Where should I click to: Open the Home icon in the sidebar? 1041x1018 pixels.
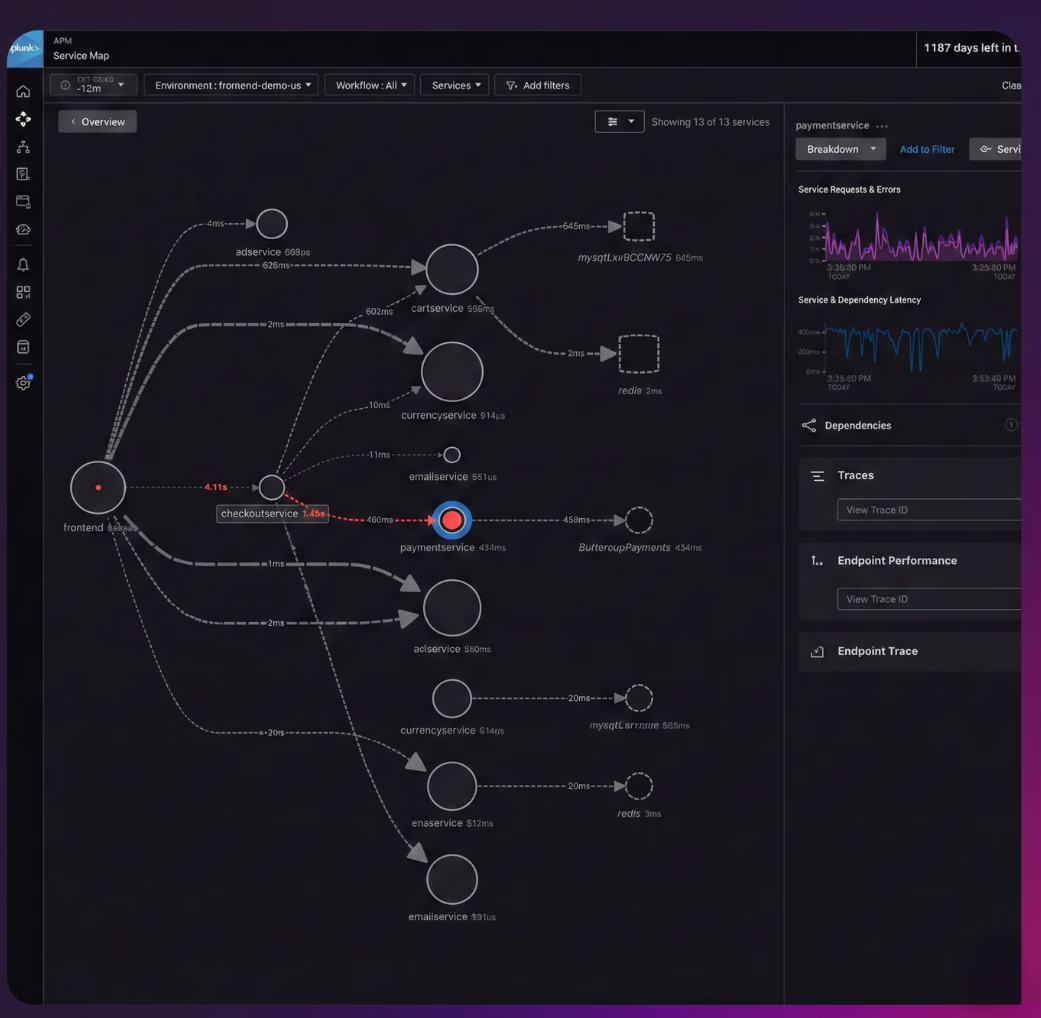point(23,91)
